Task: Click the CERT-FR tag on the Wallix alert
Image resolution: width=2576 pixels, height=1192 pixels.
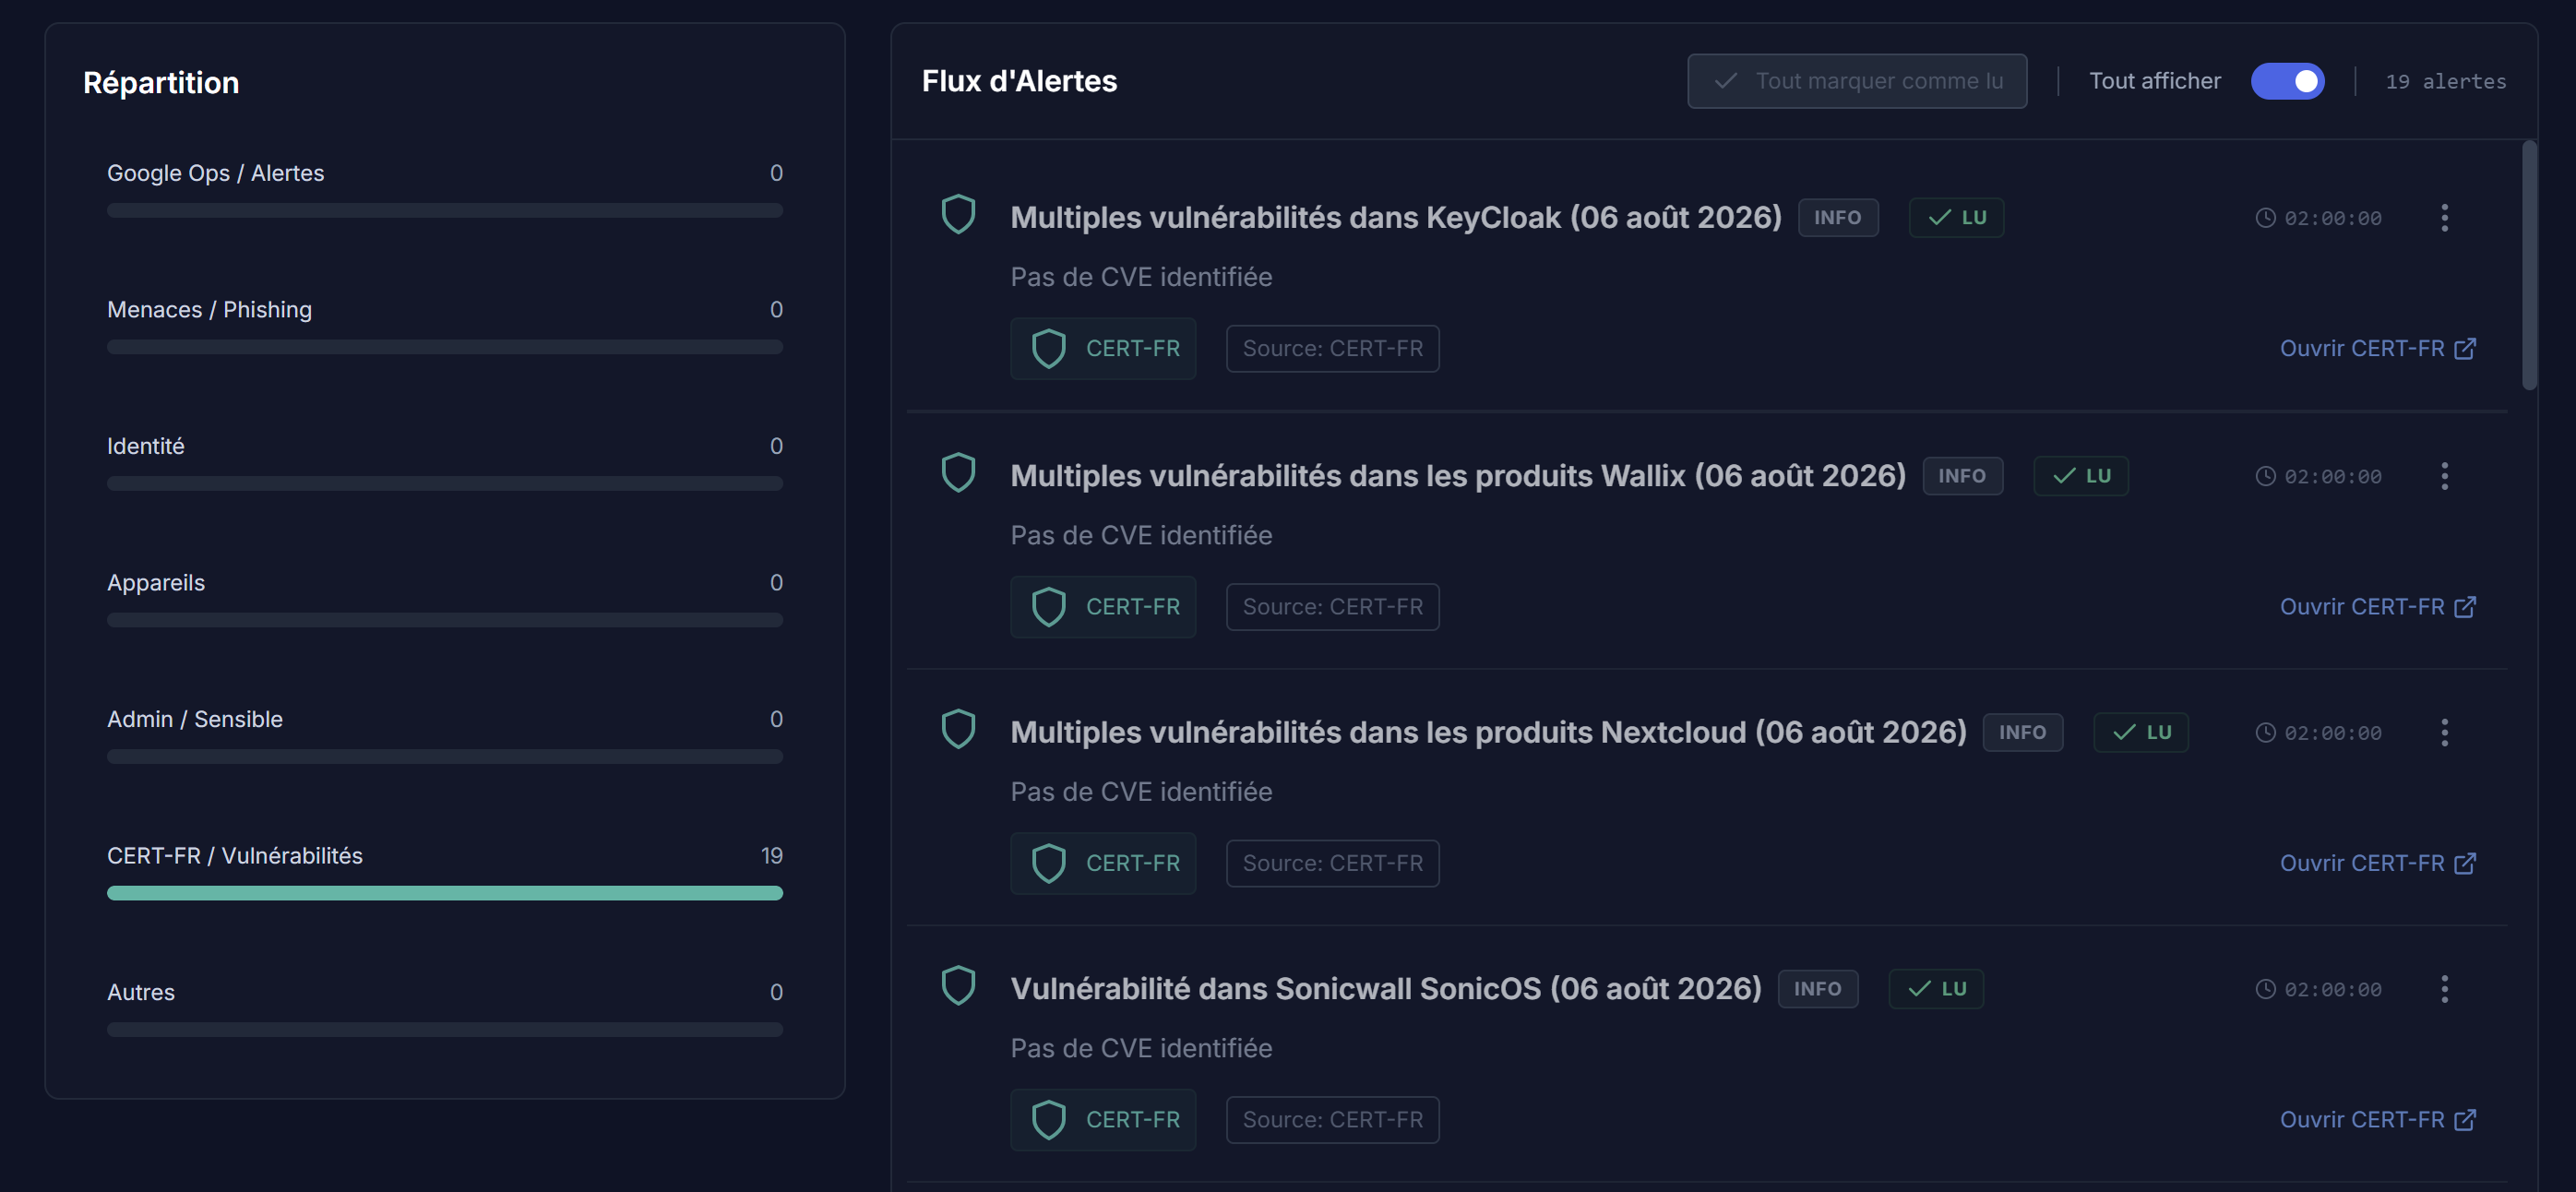Action: click(1103, 607)
